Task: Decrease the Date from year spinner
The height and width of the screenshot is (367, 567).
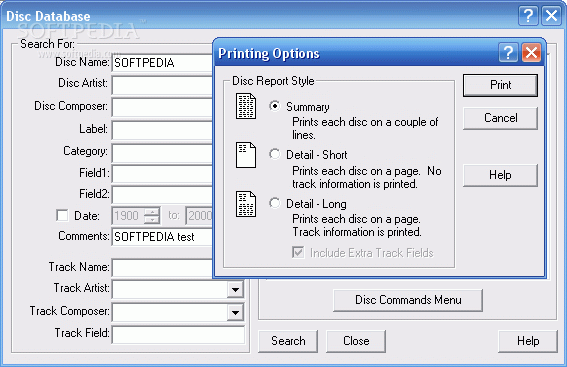Action: pyautogui.click(x=152, y=219)
